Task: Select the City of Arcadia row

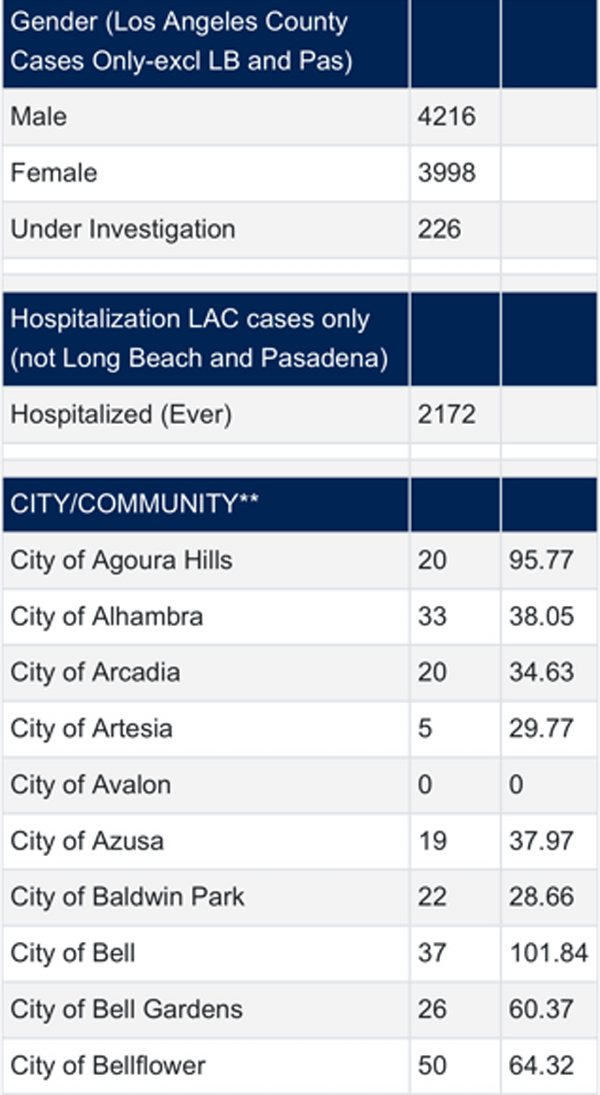Action: [x=300, y=673]
